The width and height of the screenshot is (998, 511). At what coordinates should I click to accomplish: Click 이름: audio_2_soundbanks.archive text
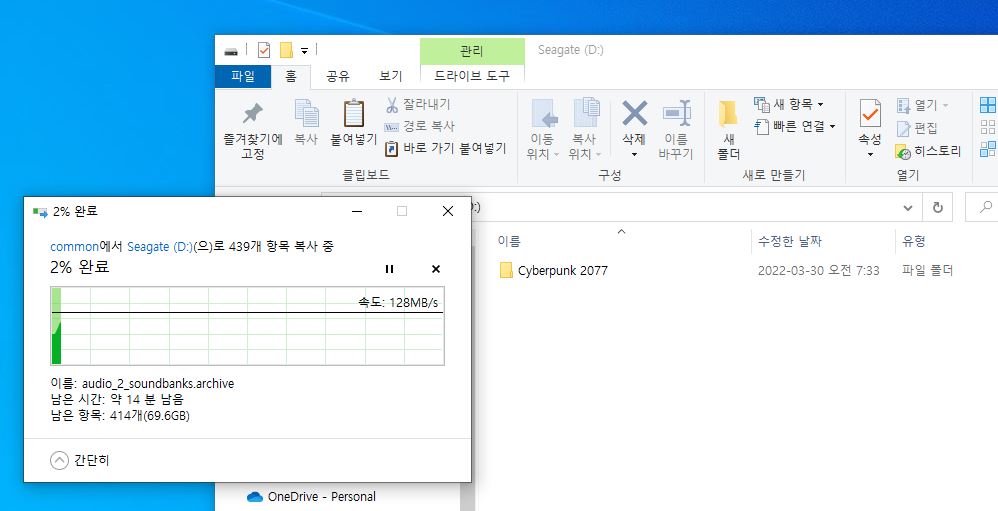pos(142,384)
